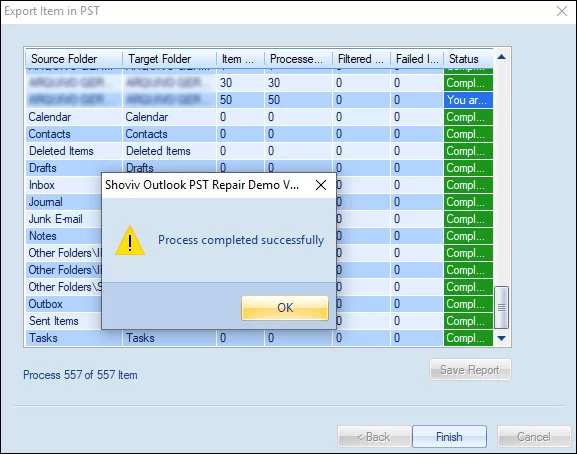Click the Save Report button

point(470,369)
